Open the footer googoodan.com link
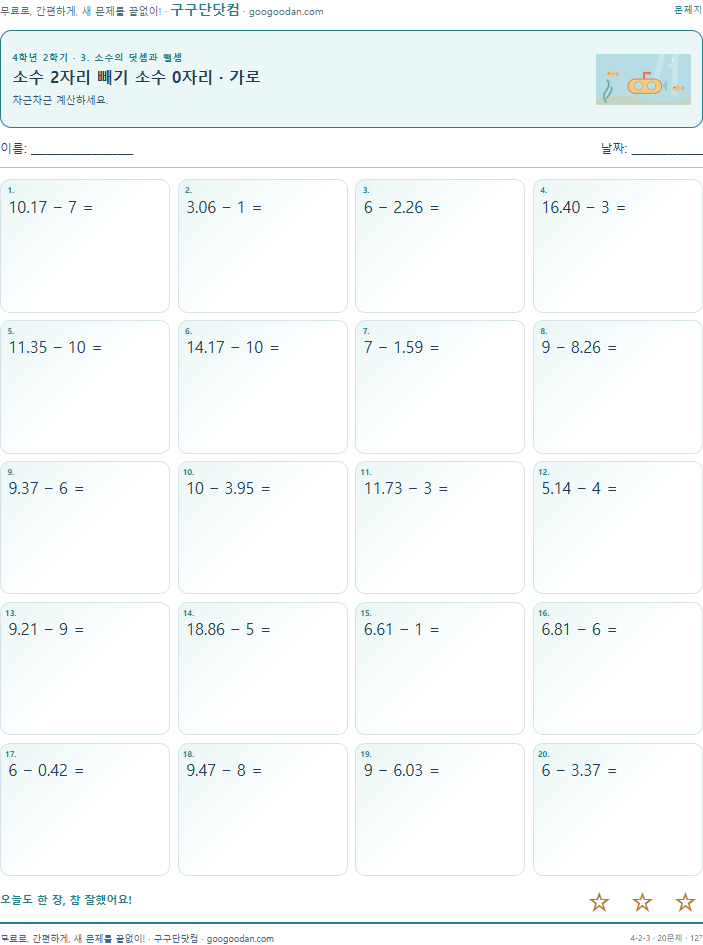This screenshot has width=703, height=945. [x=240, y=938]
